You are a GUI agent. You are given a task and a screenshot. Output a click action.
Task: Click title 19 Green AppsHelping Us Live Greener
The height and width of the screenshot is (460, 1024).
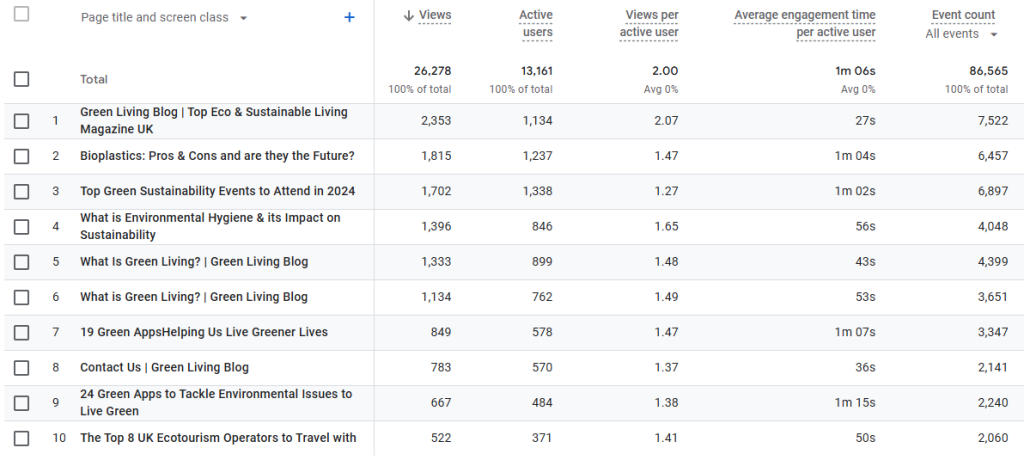point(204,333)
